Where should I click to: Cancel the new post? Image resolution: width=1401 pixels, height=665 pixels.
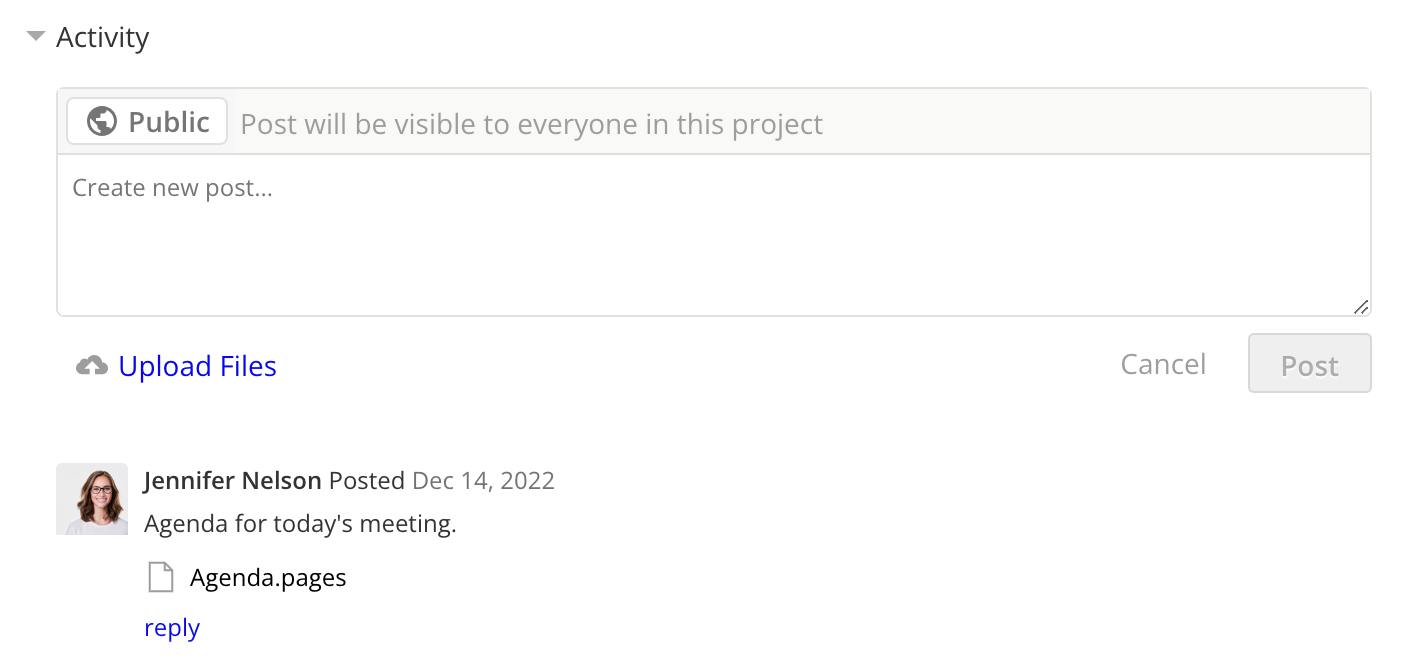coord(1163,364)
